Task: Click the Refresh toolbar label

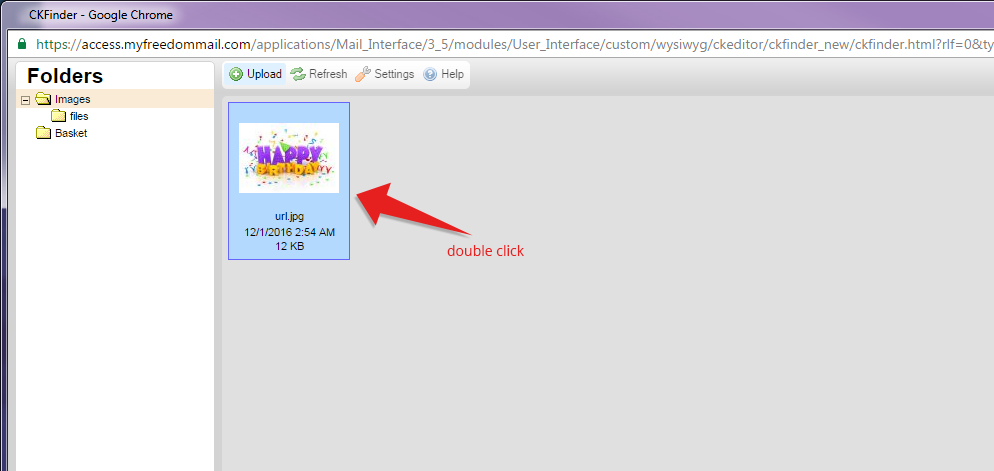Action: 328,74
